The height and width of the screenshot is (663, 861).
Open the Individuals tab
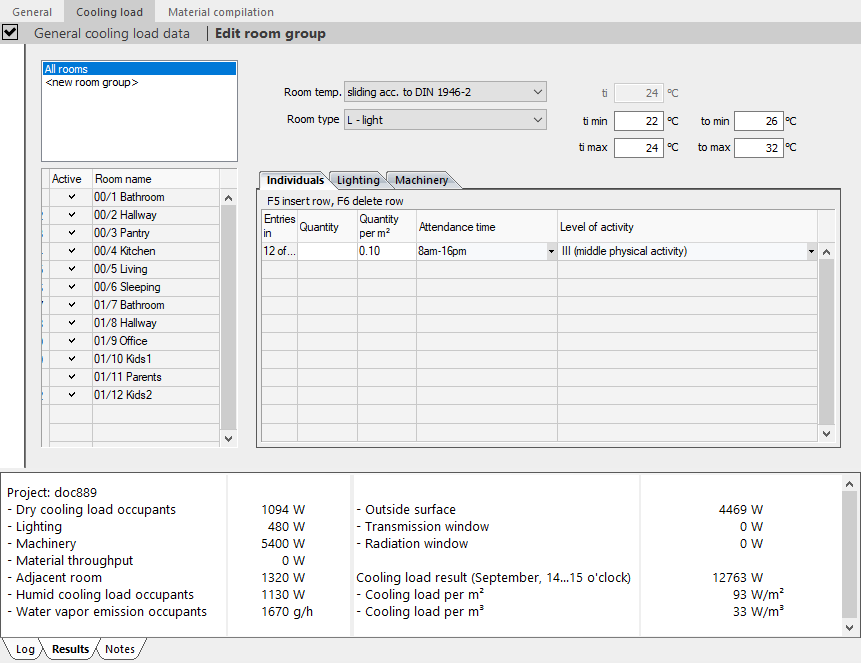pyautogui.click(x=295, y=180)
